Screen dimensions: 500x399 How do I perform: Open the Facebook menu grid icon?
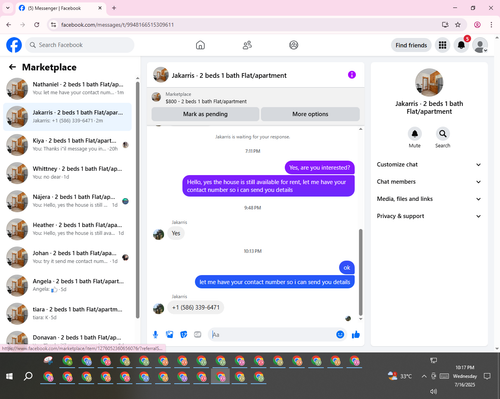(x=442, y=45)
